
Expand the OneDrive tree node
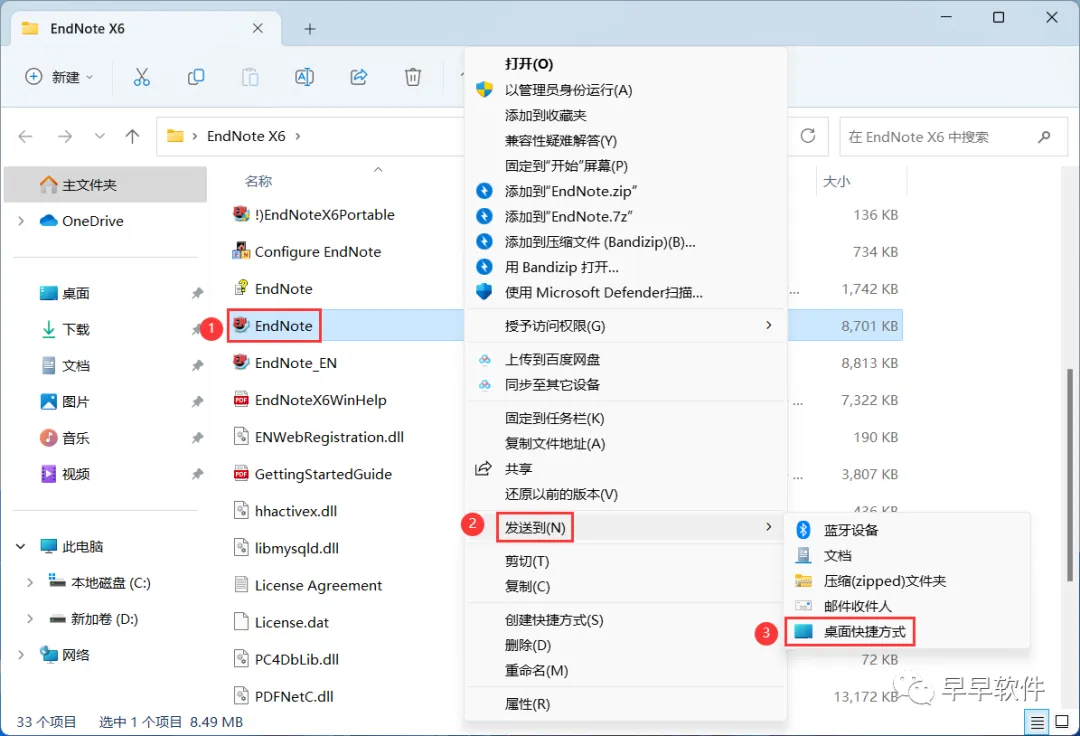pos(21,220)
